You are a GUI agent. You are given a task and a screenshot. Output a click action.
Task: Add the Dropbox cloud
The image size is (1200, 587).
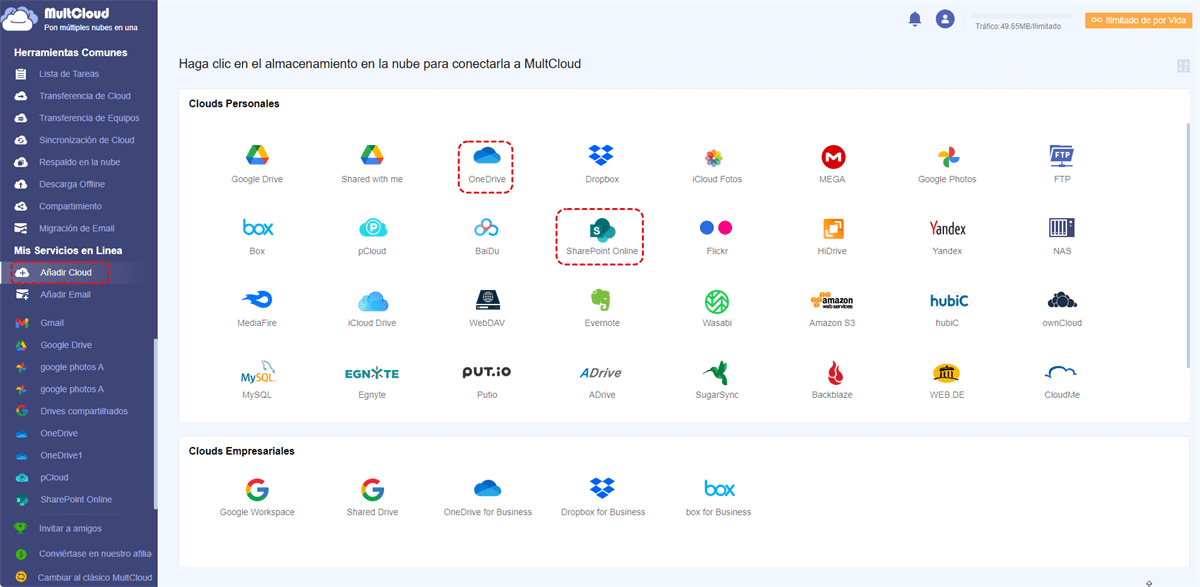pos(601,156)
